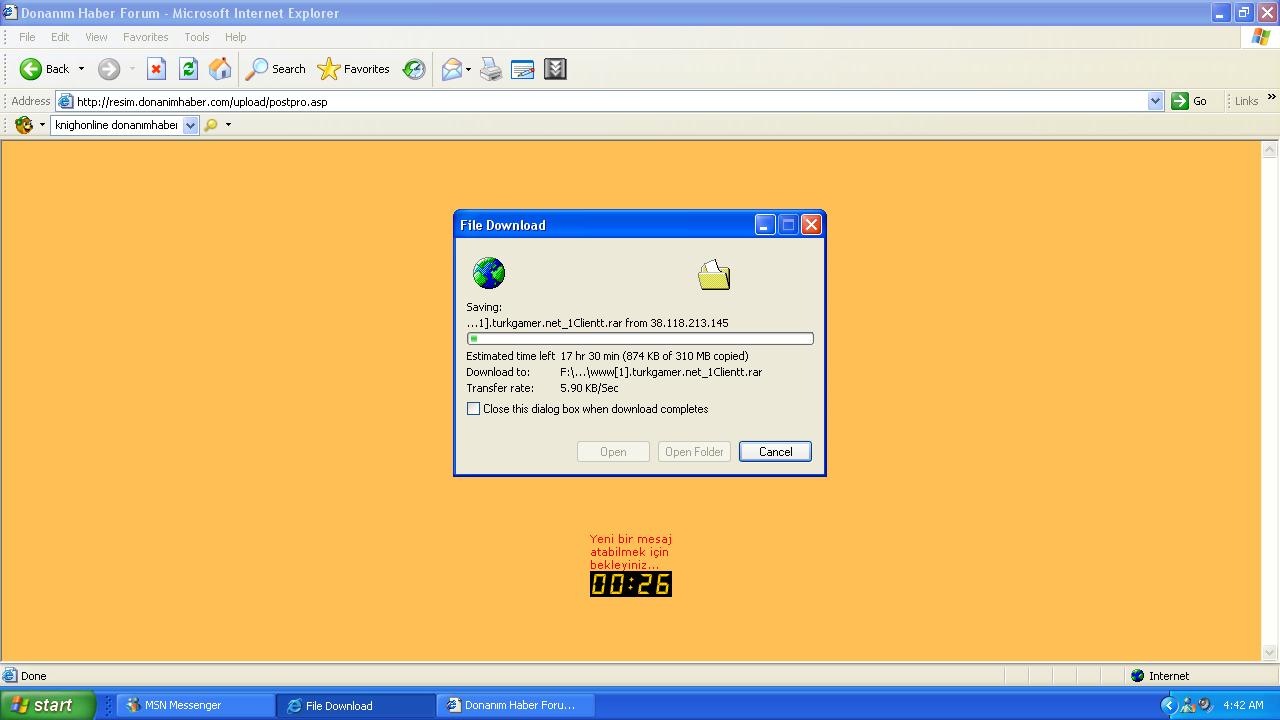
Task: Open the Tools menu
Action: (196, 37)
